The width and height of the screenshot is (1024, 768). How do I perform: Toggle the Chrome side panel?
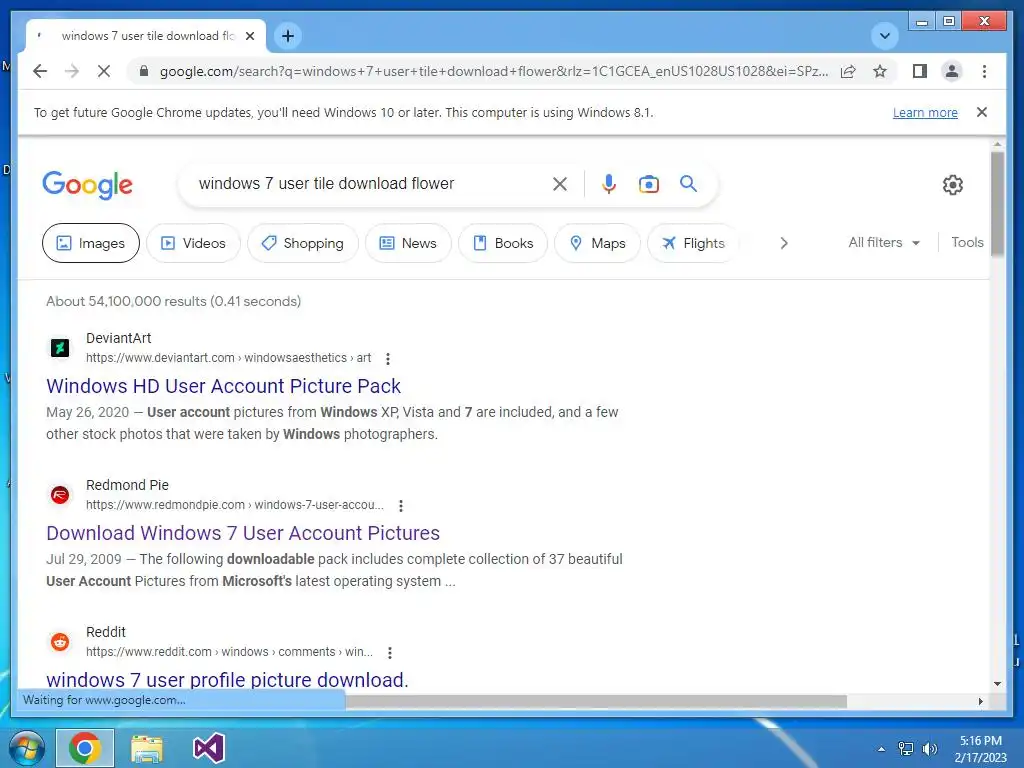click(920, 71)
